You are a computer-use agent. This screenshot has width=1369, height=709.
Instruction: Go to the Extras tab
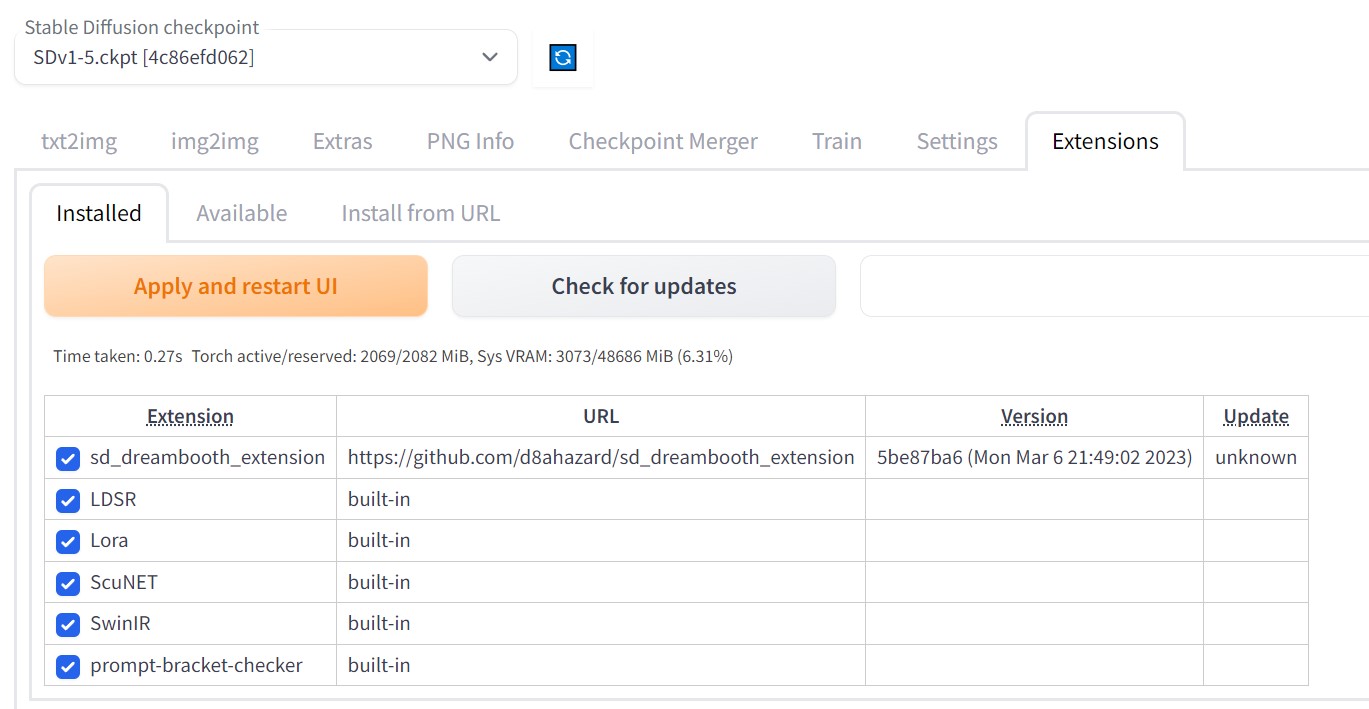pyautogui.click(x=342, y=142)
